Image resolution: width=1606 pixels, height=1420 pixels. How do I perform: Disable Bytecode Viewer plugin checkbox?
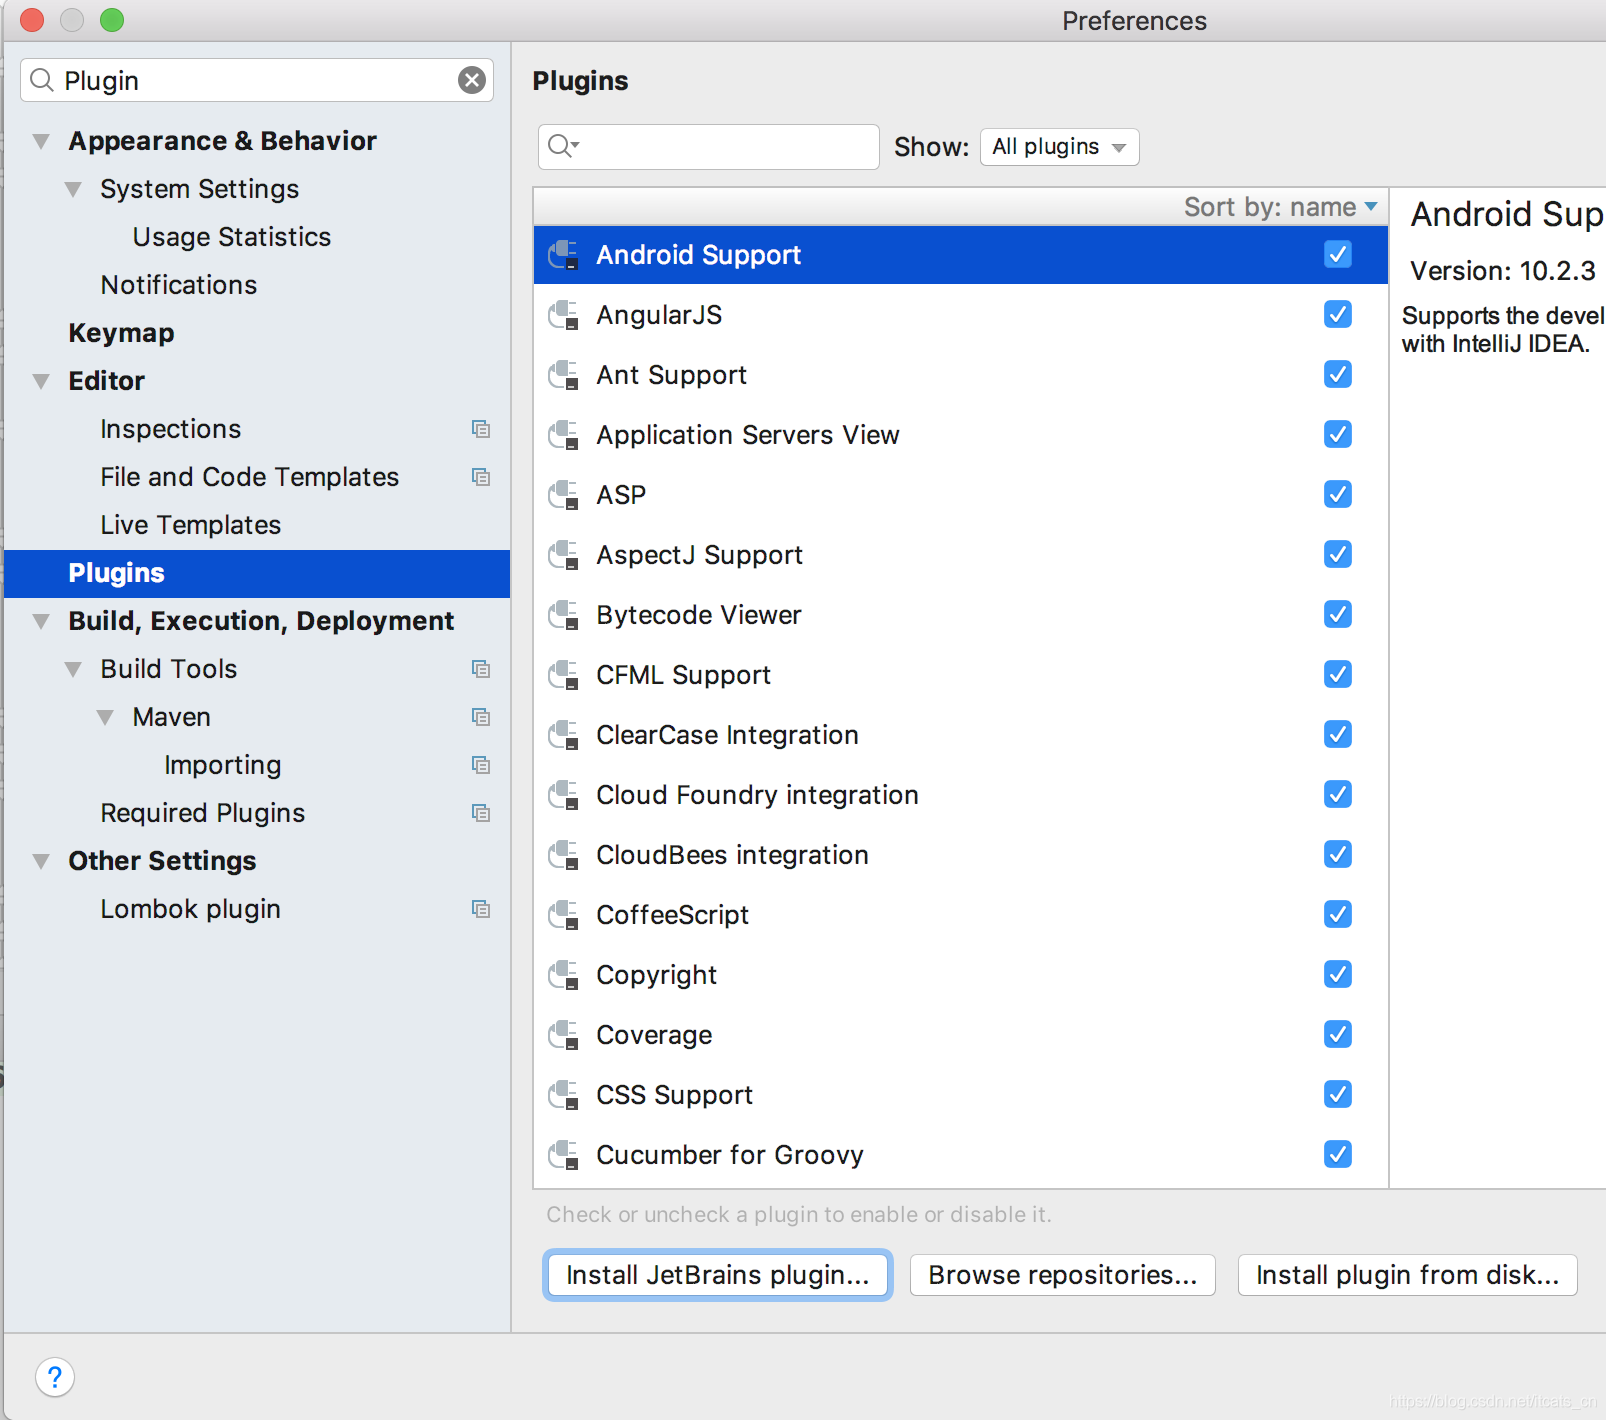(1338, 614)
